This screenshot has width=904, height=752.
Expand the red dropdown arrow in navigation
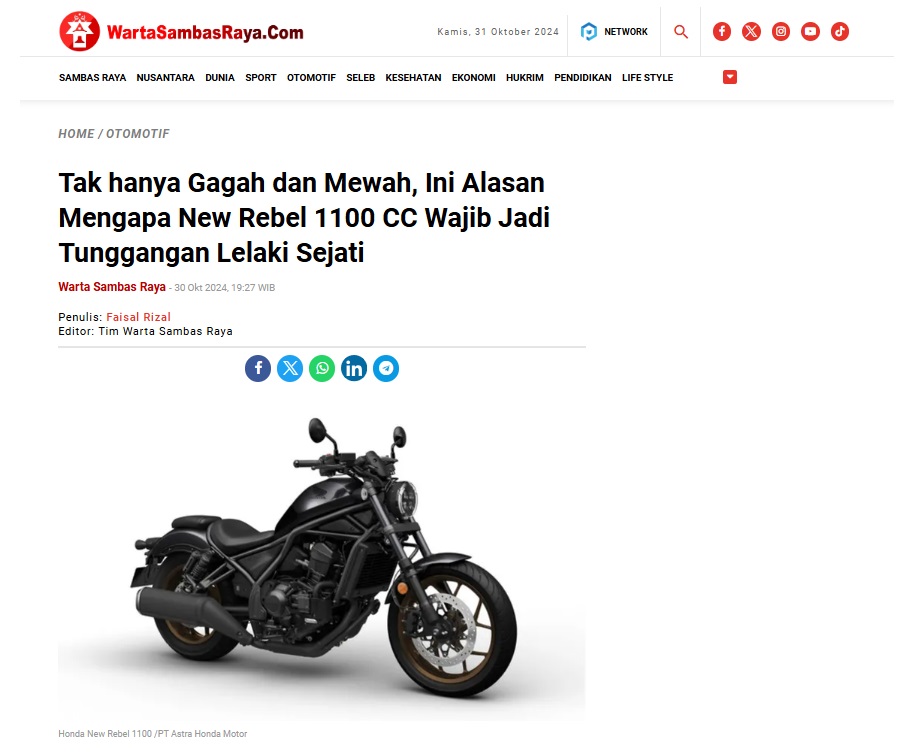pos(729,77)
